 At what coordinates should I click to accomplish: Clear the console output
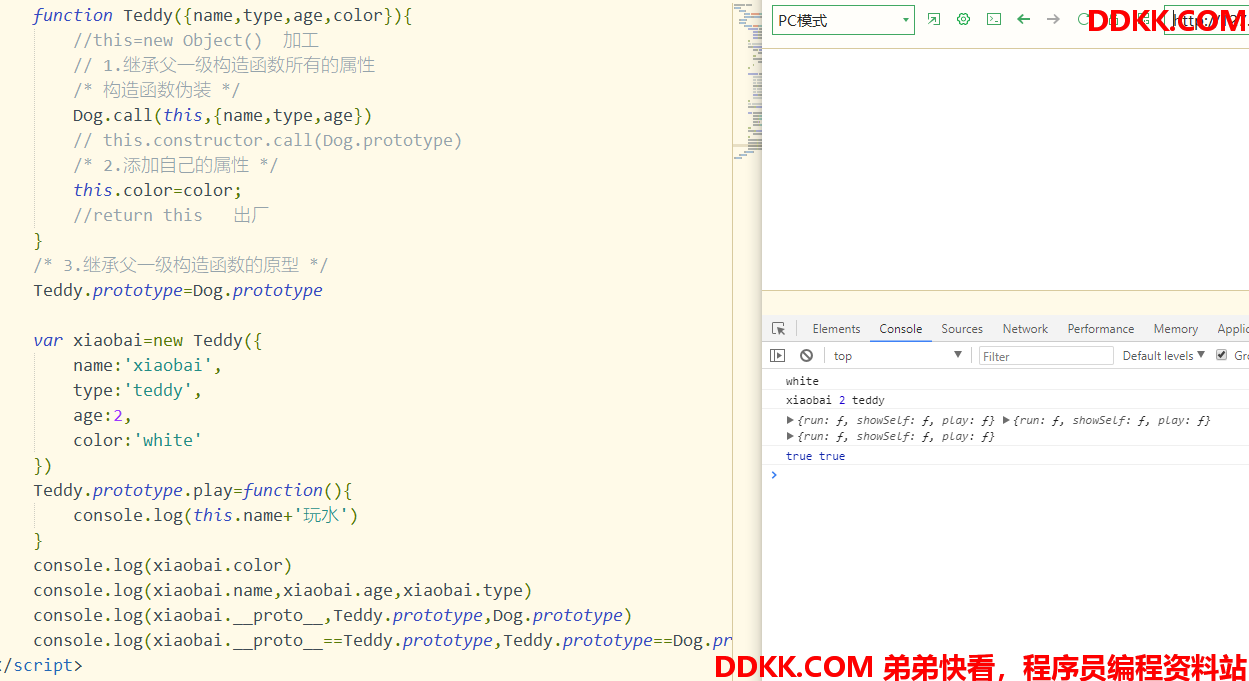tap(806, 356)
